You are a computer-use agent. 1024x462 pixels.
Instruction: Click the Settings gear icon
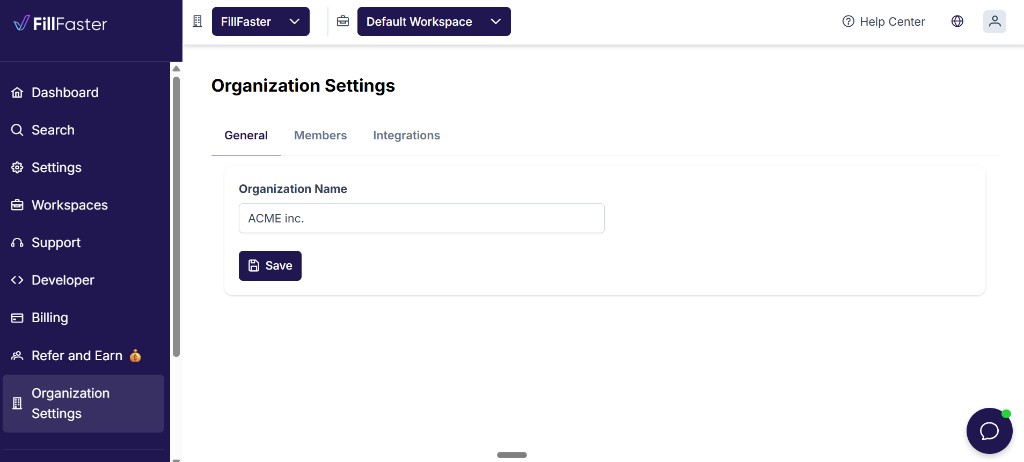click(x=18, y=167)
